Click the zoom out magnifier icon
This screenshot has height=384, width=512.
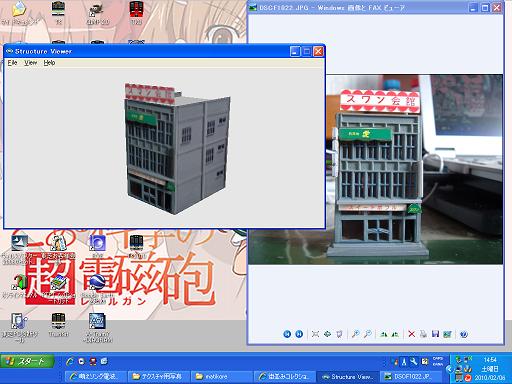click(368, 334)
